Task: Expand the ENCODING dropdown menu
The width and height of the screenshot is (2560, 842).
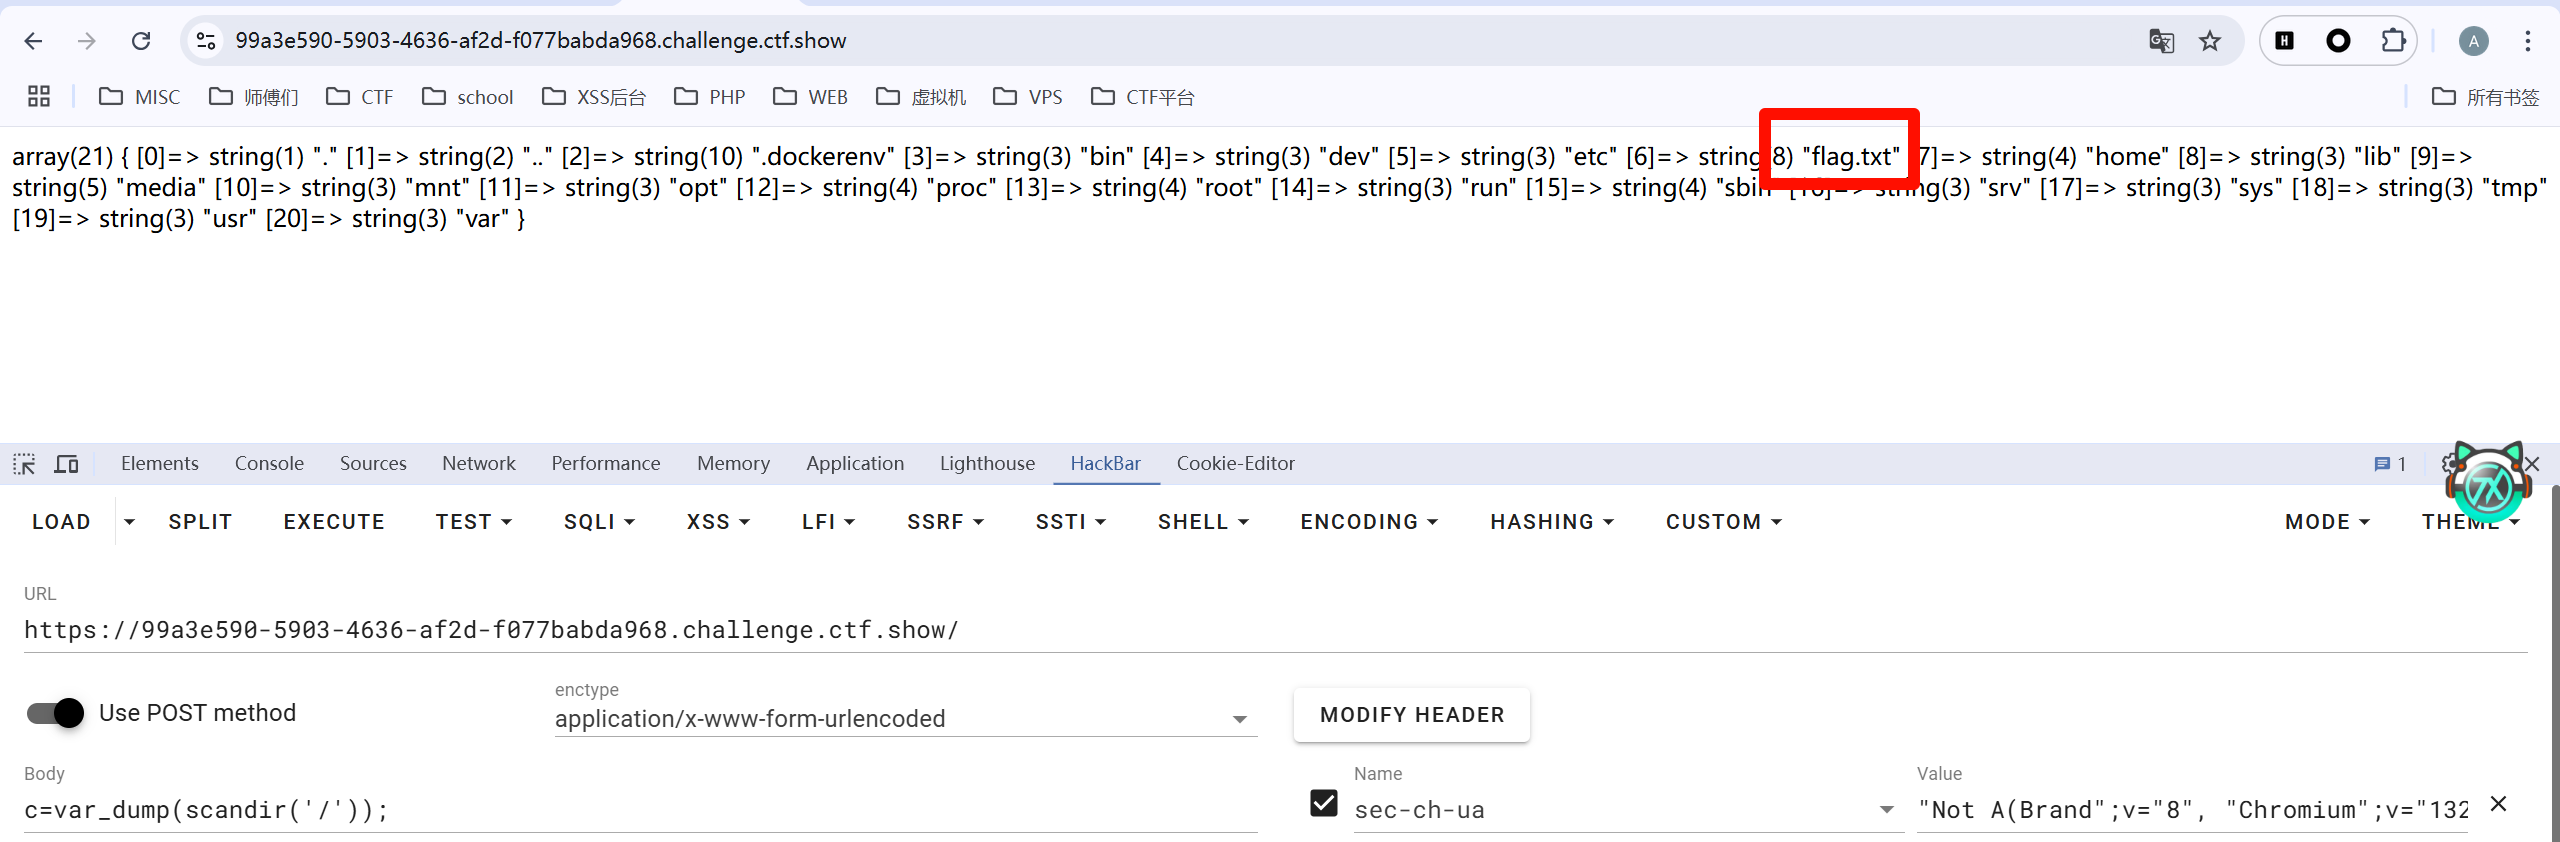Action: click(1368, 522)
